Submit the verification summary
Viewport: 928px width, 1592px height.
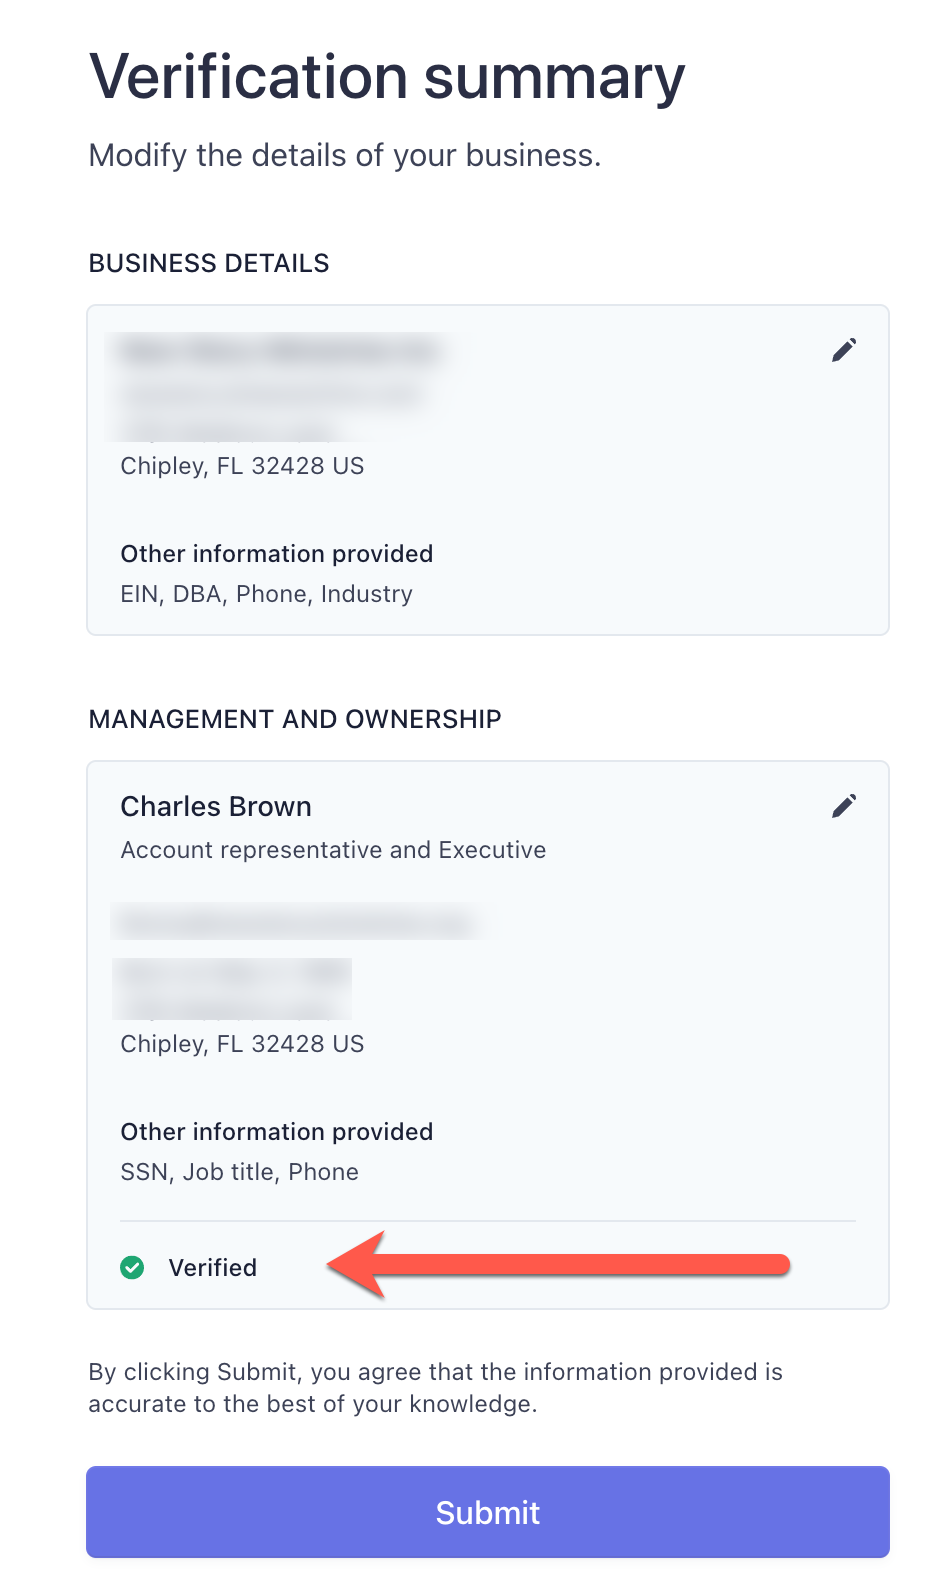(488, 1512)
